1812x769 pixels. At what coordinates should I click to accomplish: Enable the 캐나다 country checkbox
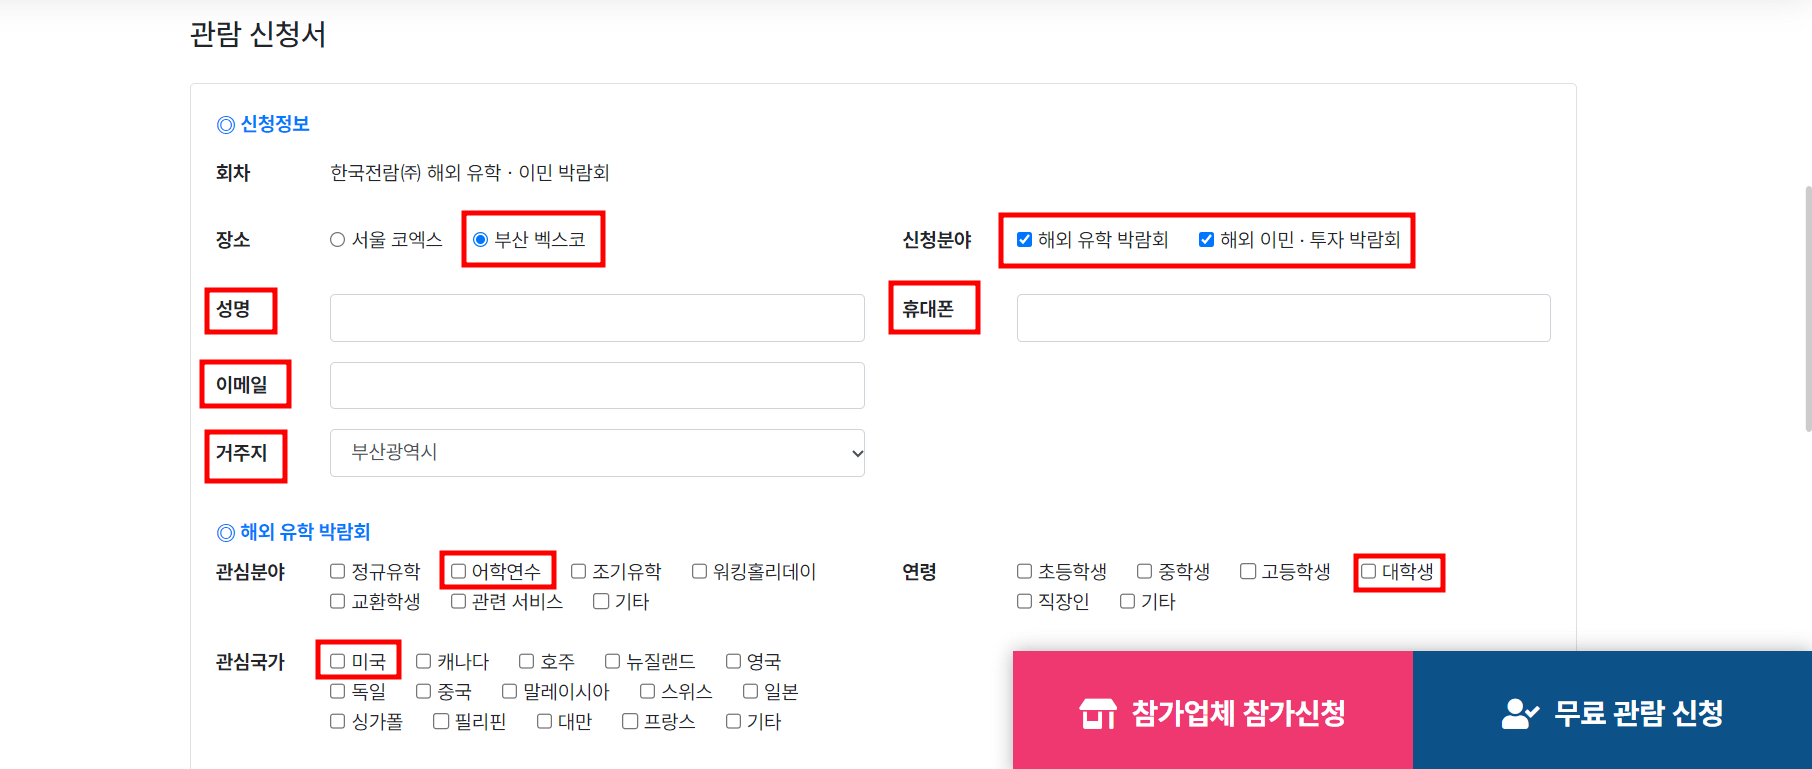click(423, 660)
